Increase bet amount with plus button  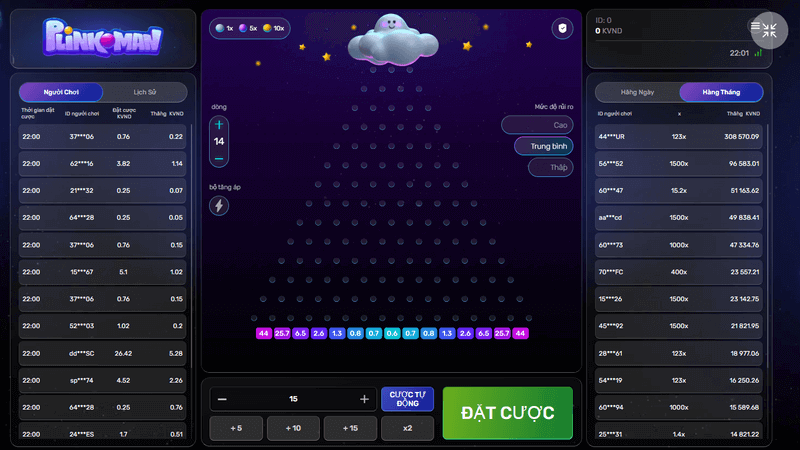364,399
